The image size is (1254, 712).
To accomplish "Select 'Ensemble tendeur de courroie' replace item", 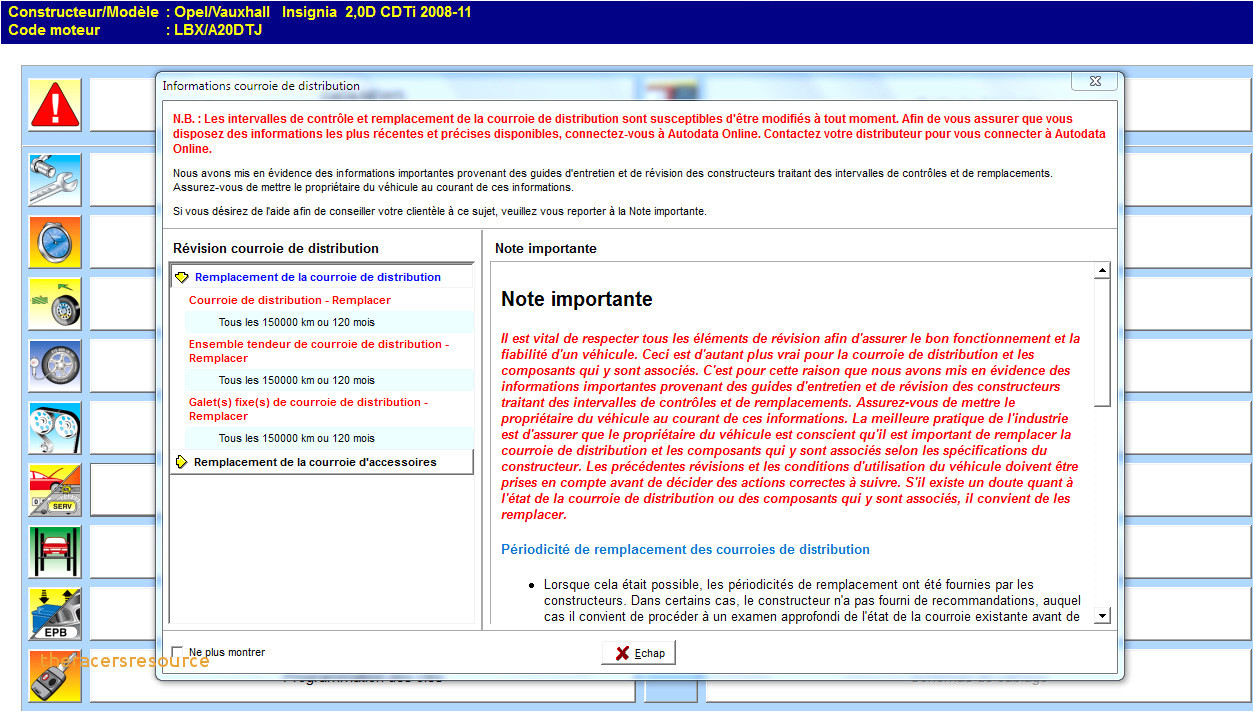I will click(318, 350).
